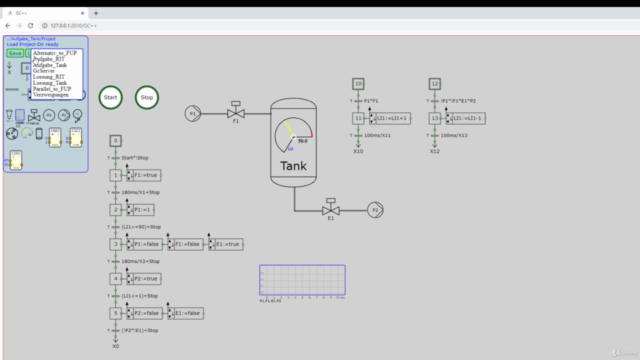640x360 pixels.
Task: Select the fan/motor icon in palette
Action: coord(12,133)
